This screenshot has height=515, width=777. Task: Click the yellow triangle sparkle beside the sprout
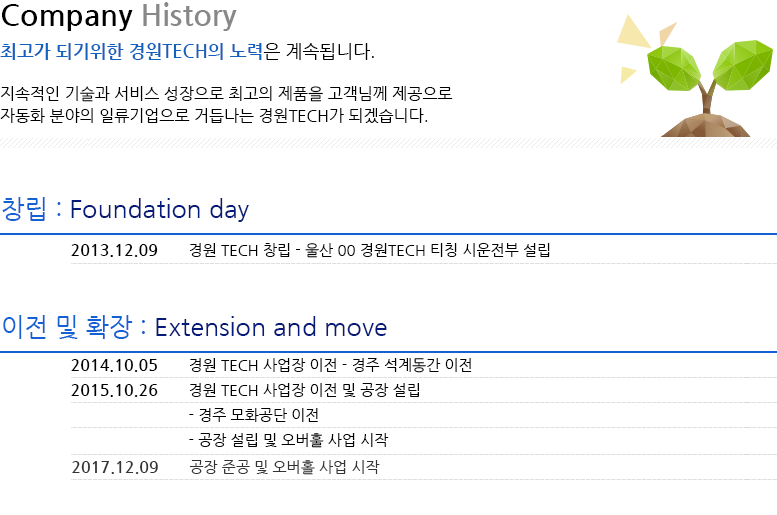coord(632,32)
